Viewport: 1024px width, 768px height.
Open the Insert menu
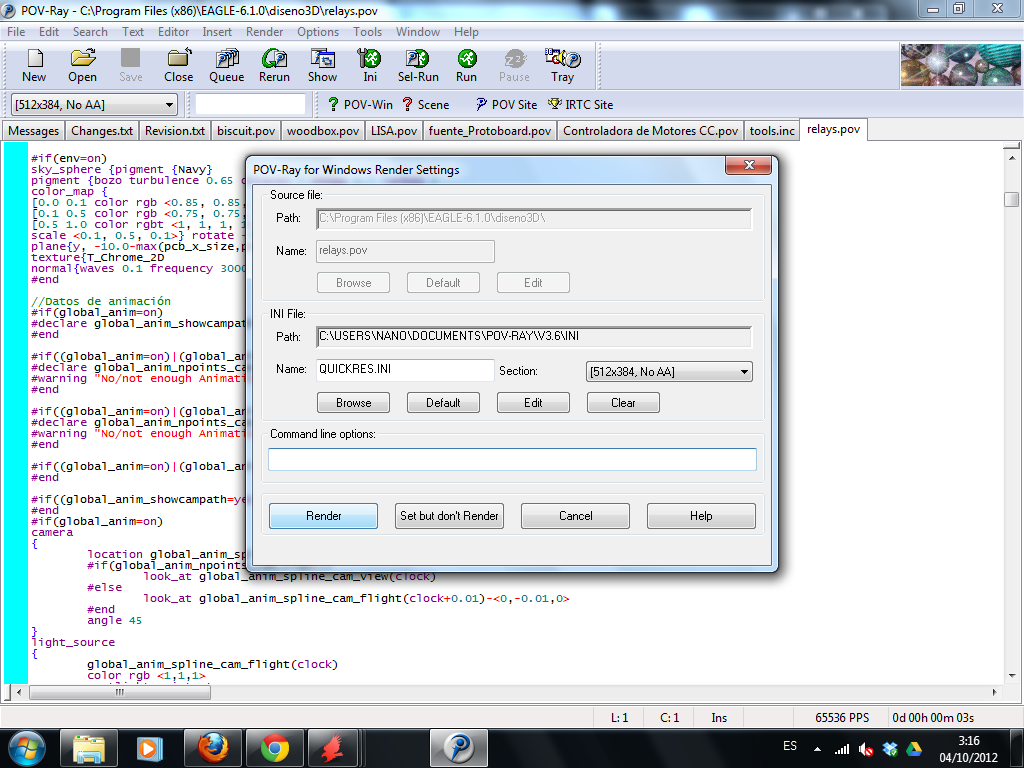click(217, 32)
